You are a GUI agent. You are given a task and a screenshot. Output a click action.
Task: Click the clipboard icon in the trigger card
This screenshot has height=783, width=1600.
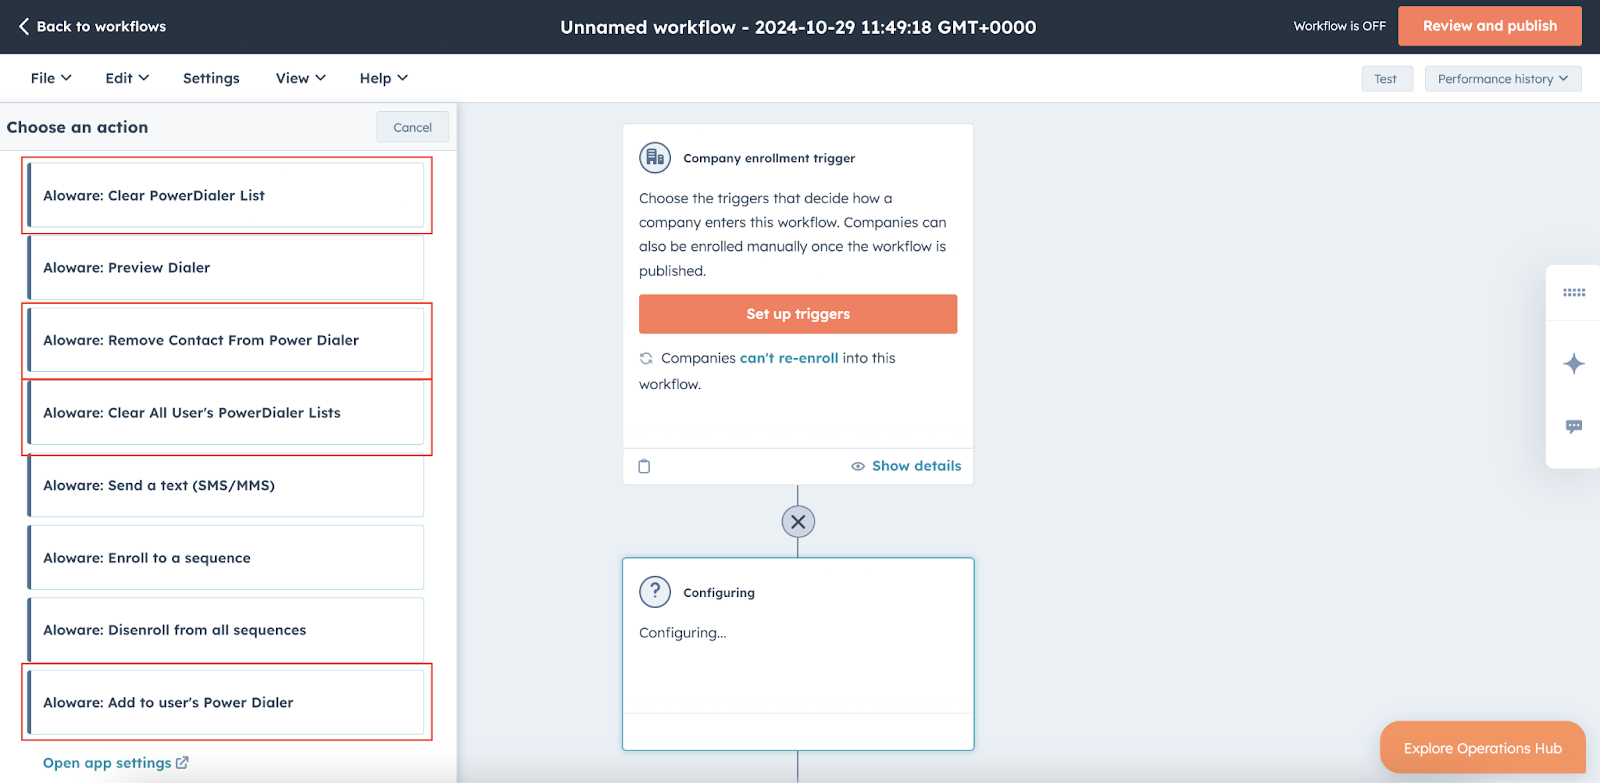point(644,466)
